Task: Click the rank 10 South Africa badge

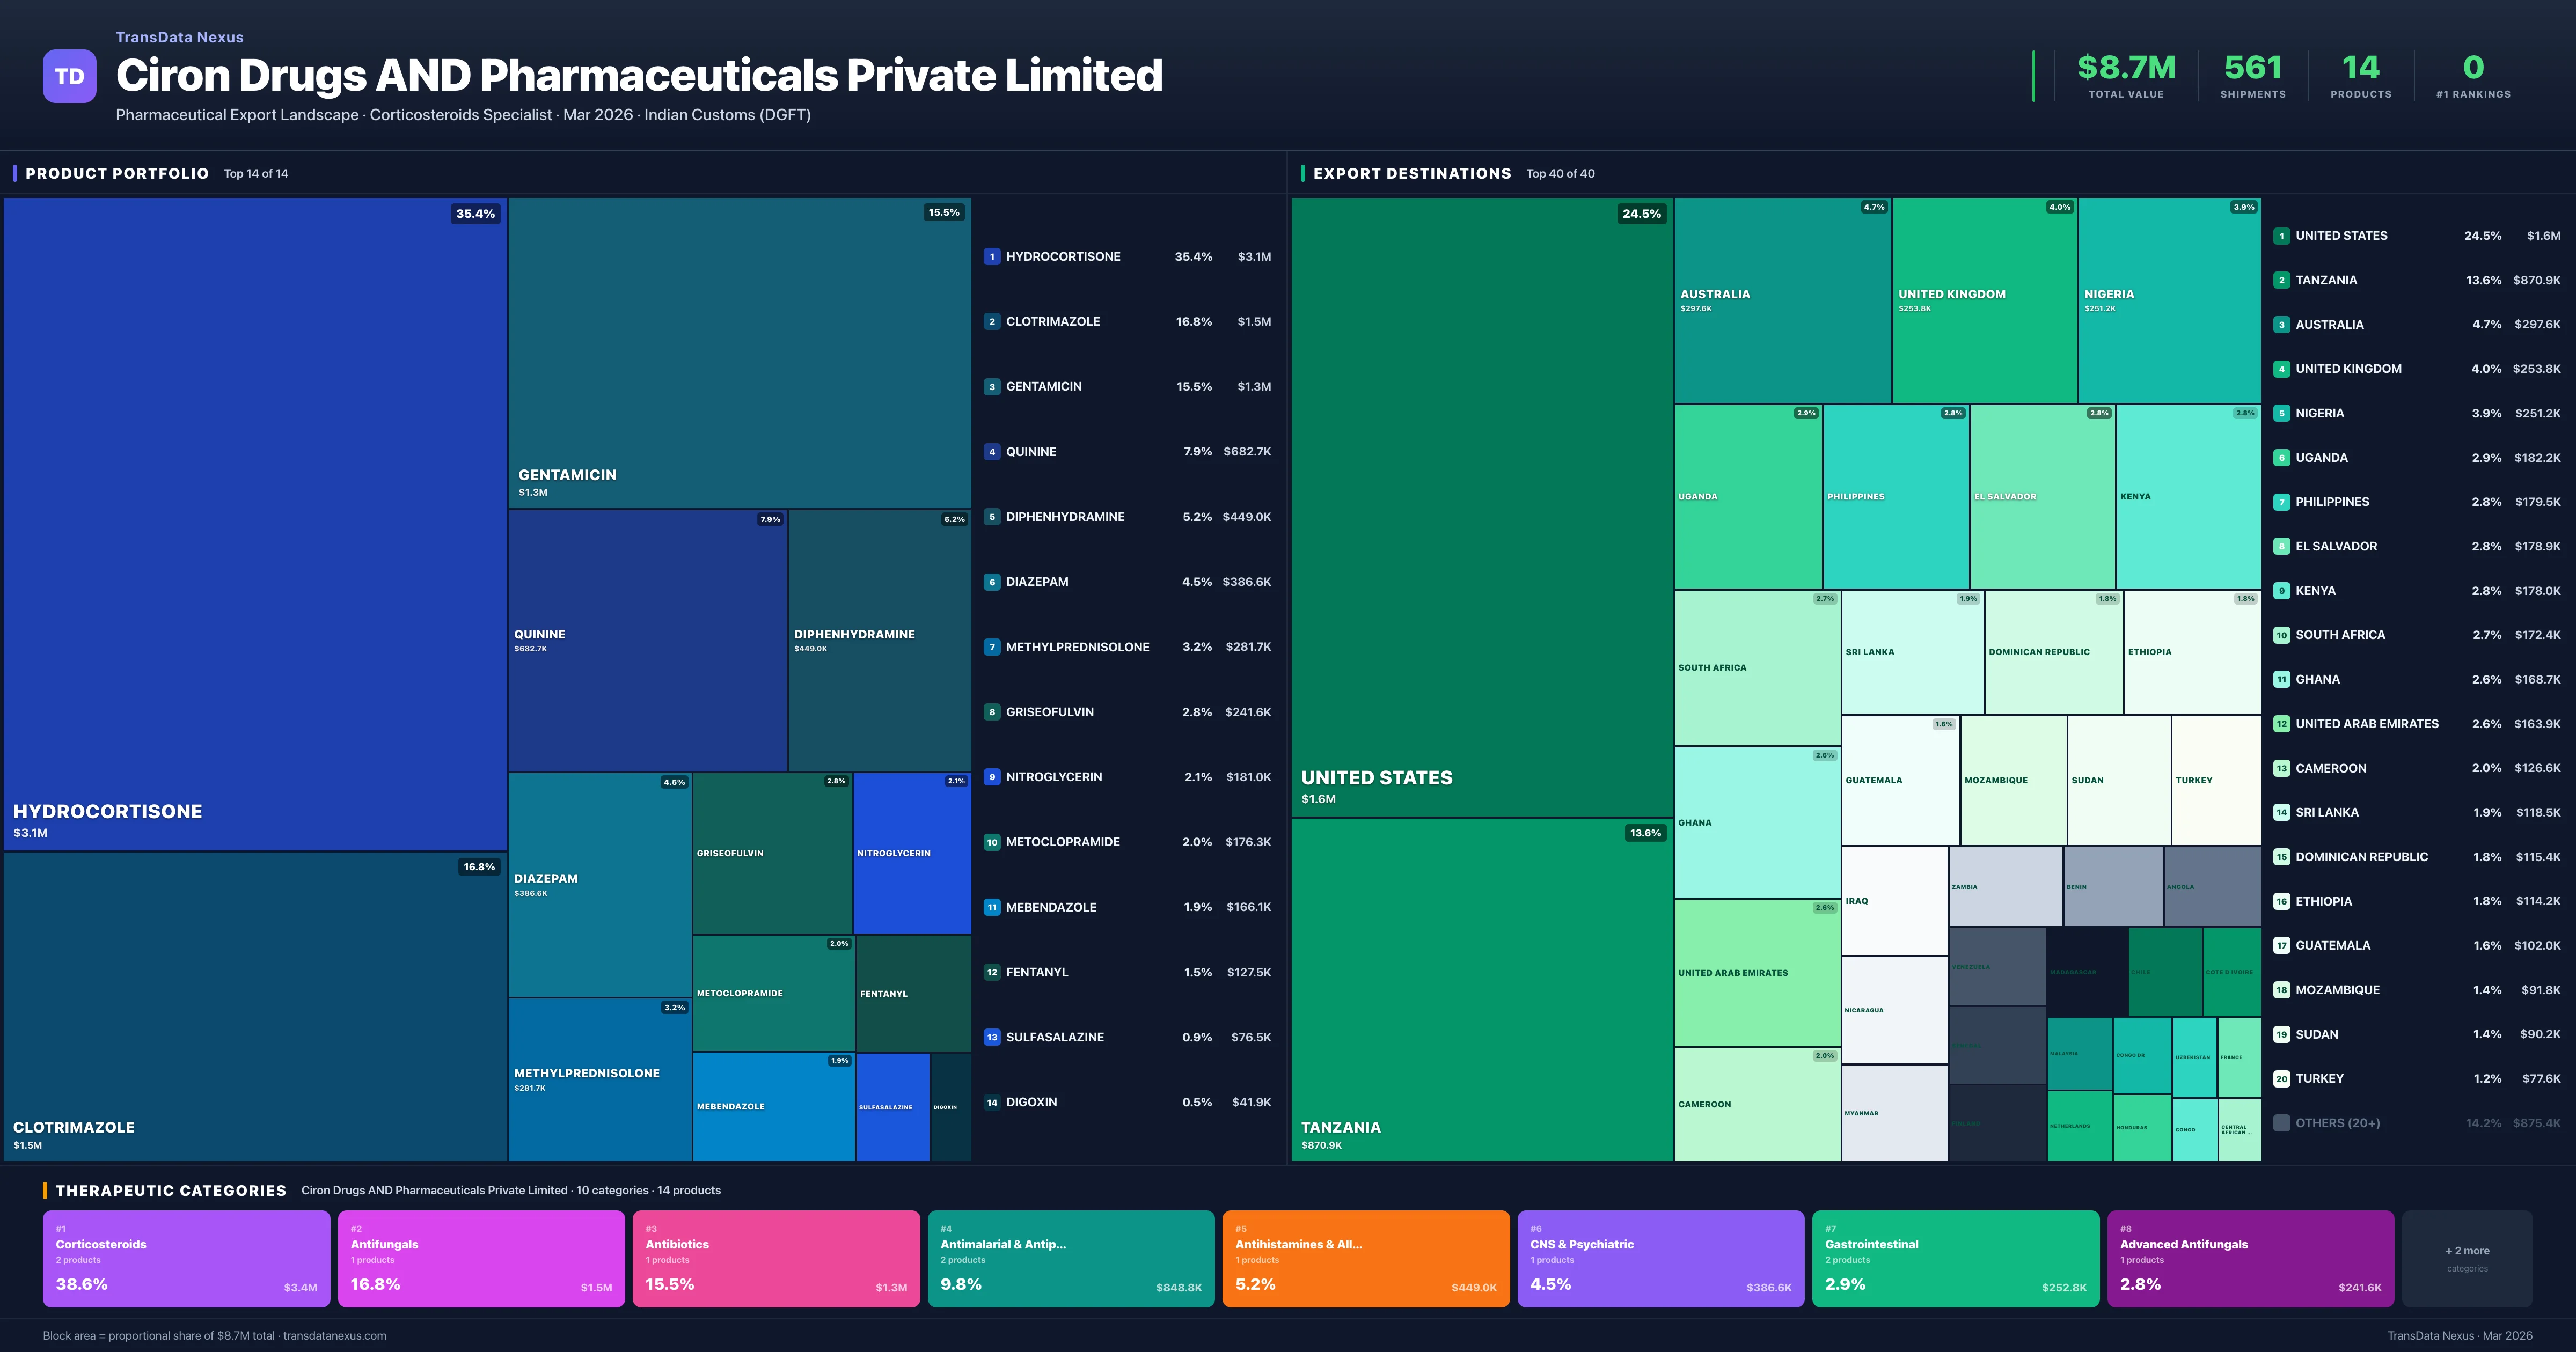Action: point(2281,635)
